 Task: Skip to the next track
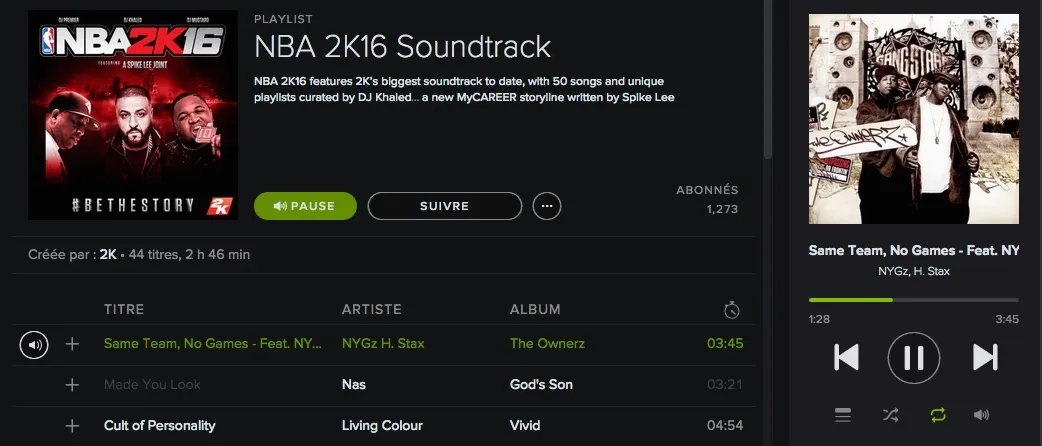coord(985,357)
